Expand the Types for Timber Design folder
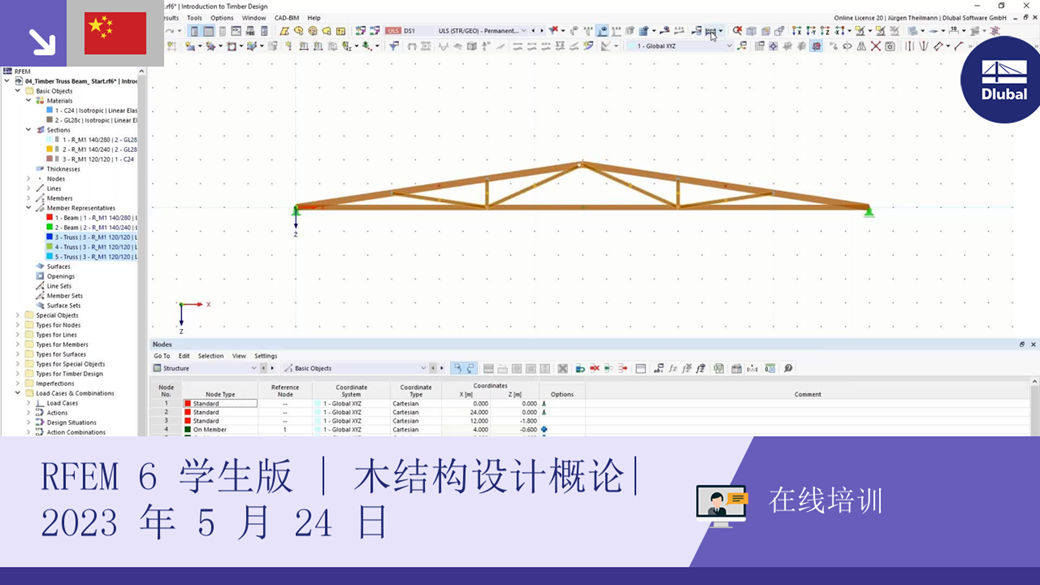The image size is (1040, 585). point(18,373)
